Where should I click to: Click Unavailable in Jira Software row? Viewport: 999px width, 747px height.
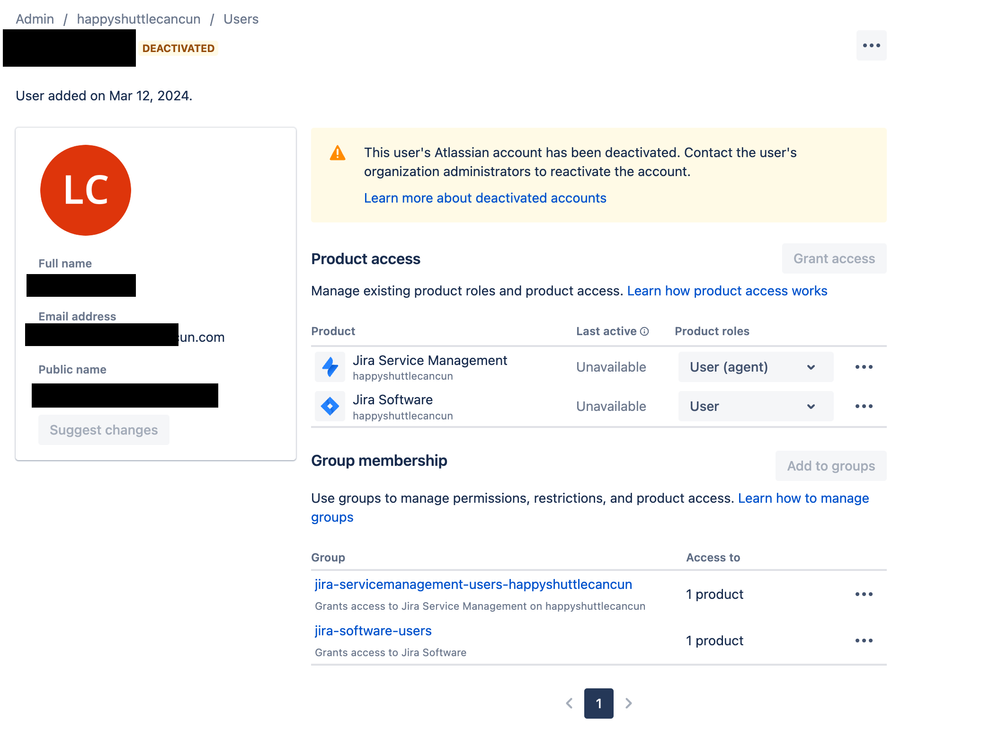point(611,406)
